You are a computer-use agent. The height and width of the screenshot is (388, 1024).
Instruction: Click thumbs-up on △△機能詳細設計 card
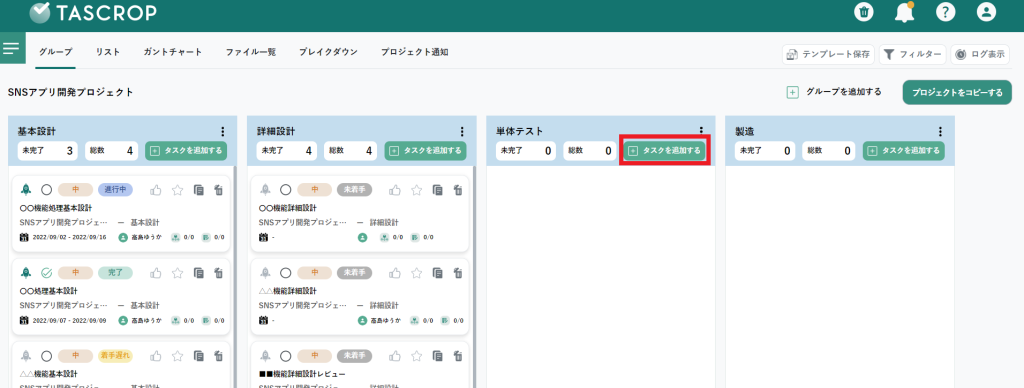(x=395, y=273)
